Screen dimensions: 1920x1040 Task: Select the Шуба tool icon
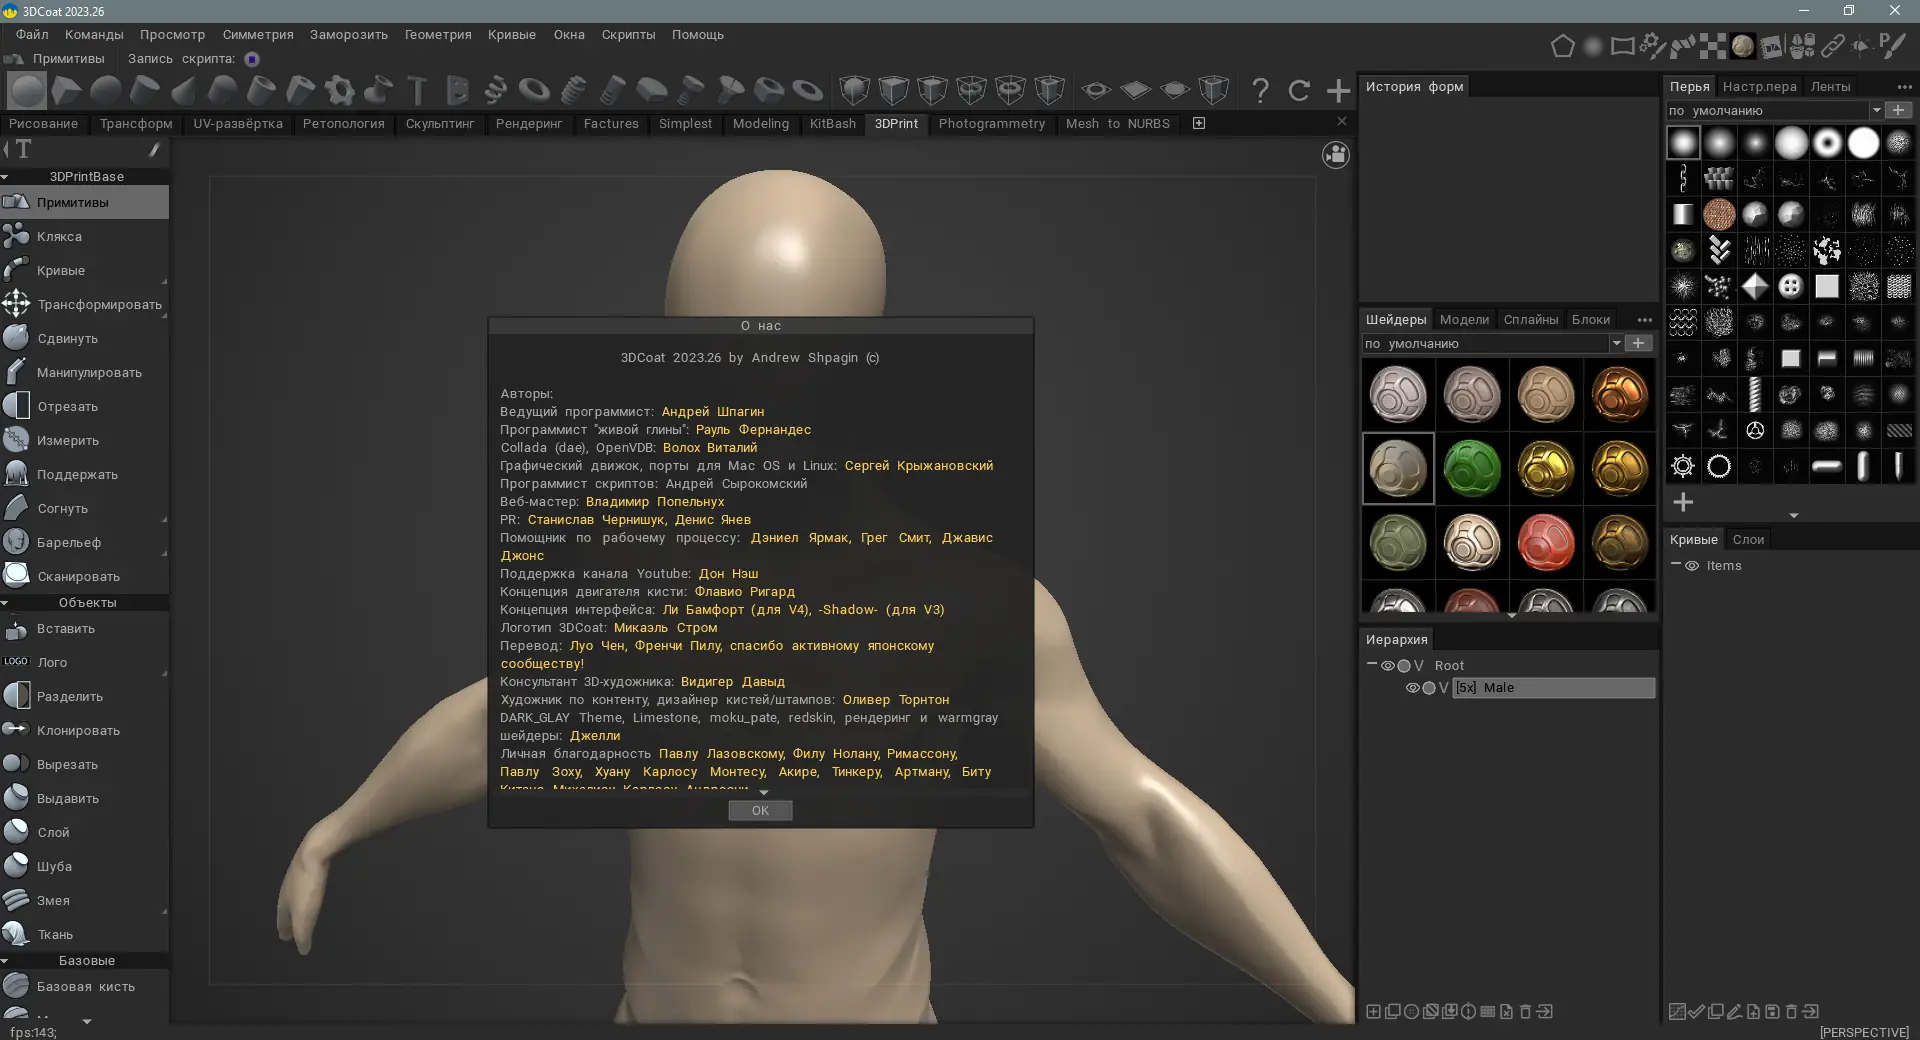click(16, 866)
